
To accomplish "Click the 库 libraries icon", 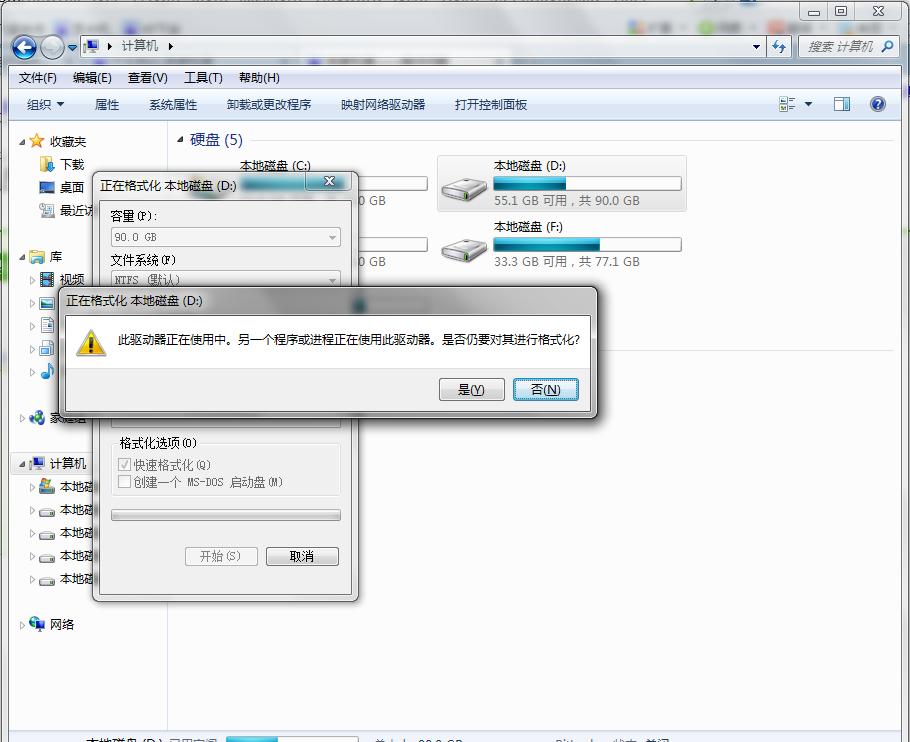I will coord(37,256).
